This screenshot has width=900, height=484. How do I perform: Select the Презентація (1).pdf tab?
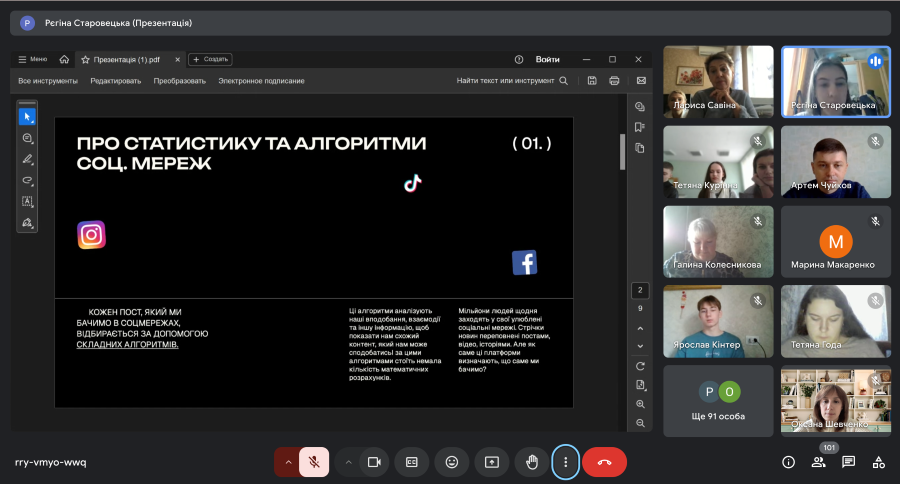(x=126, y=59)
